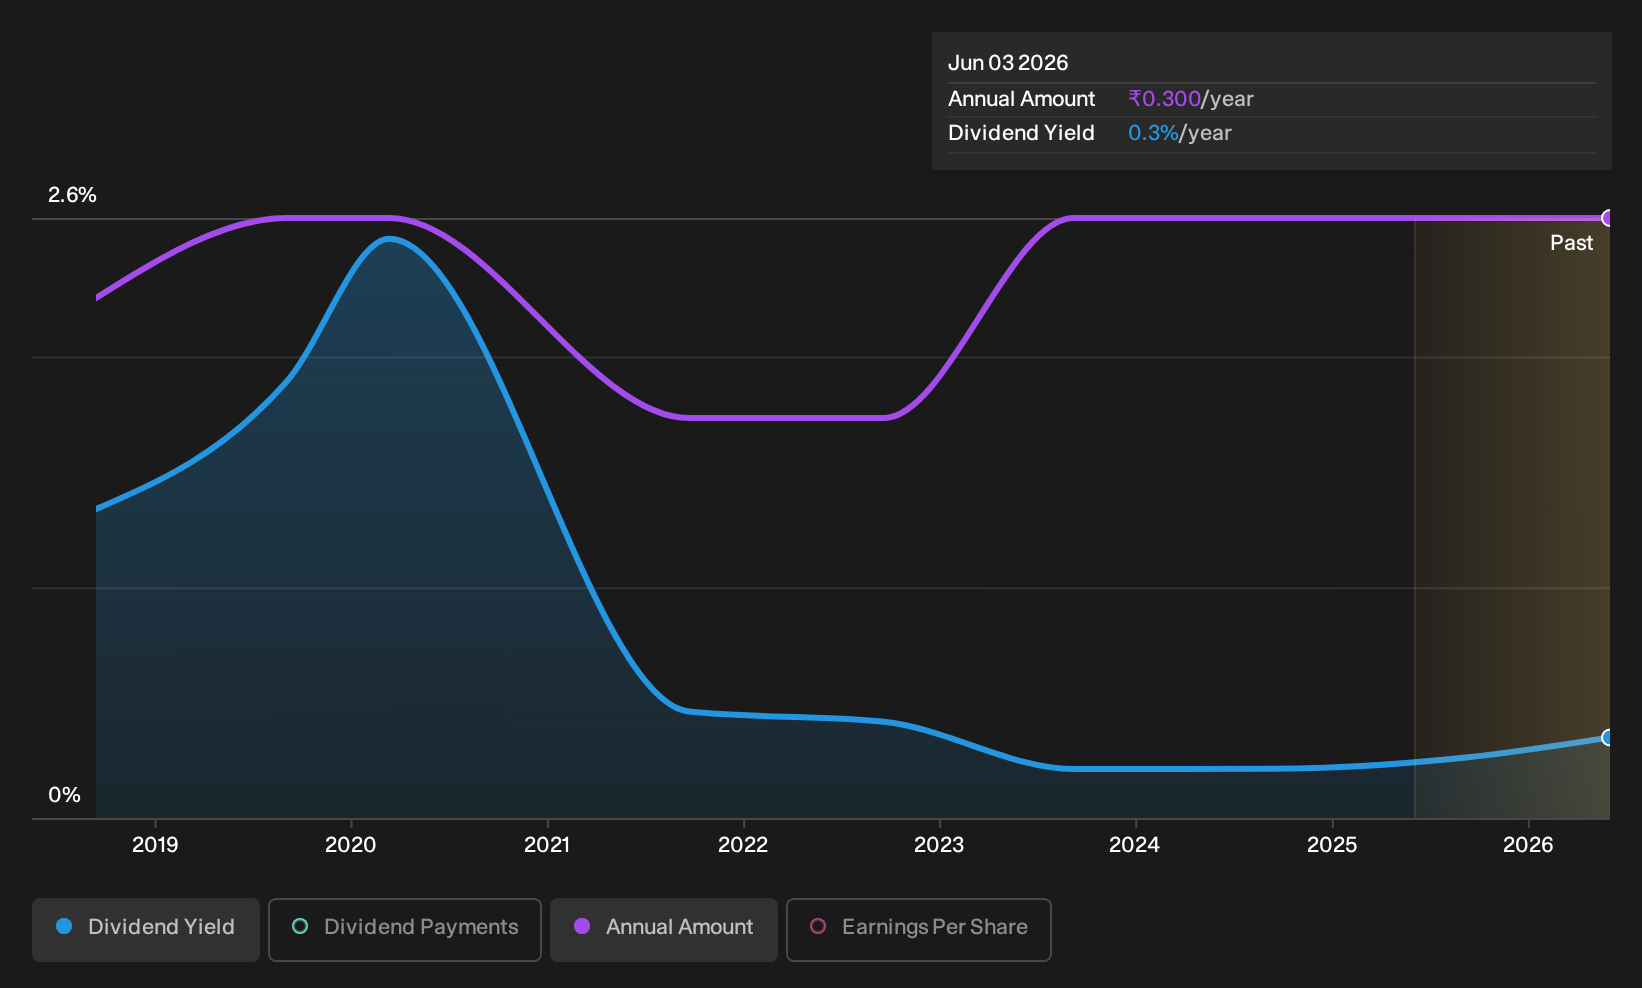Click the 'Past' label on chart
The height and width of the screenshot is (988, 1642).
click(1571, 243)
